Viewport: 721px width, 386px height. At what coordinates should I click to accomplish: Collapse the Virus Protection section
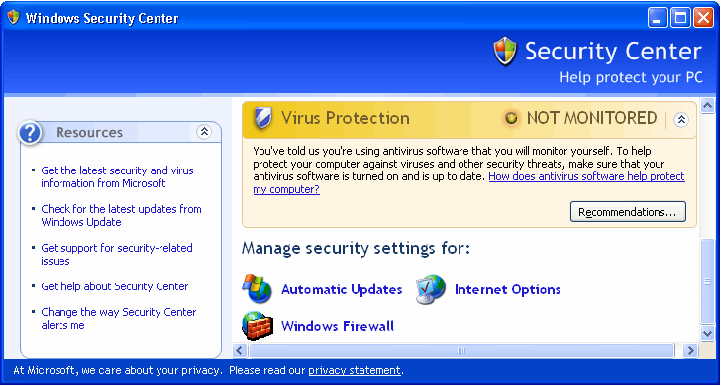click(681, 120)
